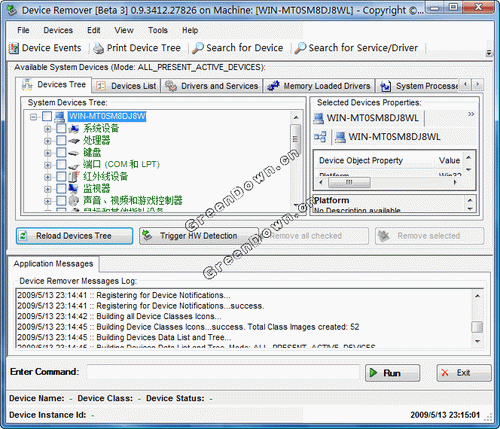The height and width of the screenshot is (429, 500).
Task: Click the 处理器 processor icon
Action: (74, 141)
